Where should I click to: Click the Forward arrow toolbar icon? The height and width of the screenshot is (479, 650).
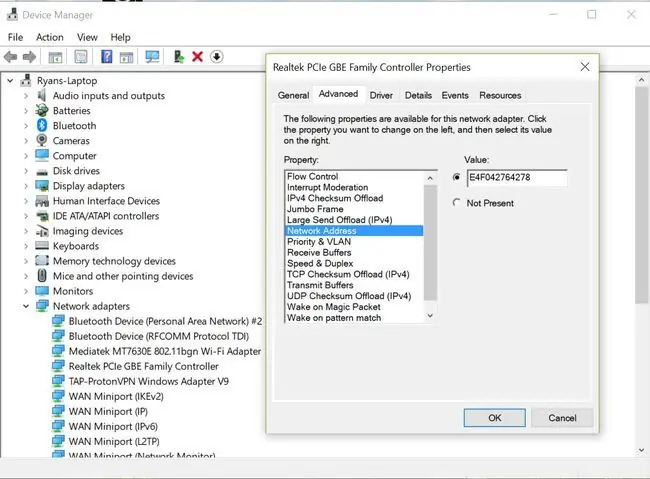coord(29,57)
